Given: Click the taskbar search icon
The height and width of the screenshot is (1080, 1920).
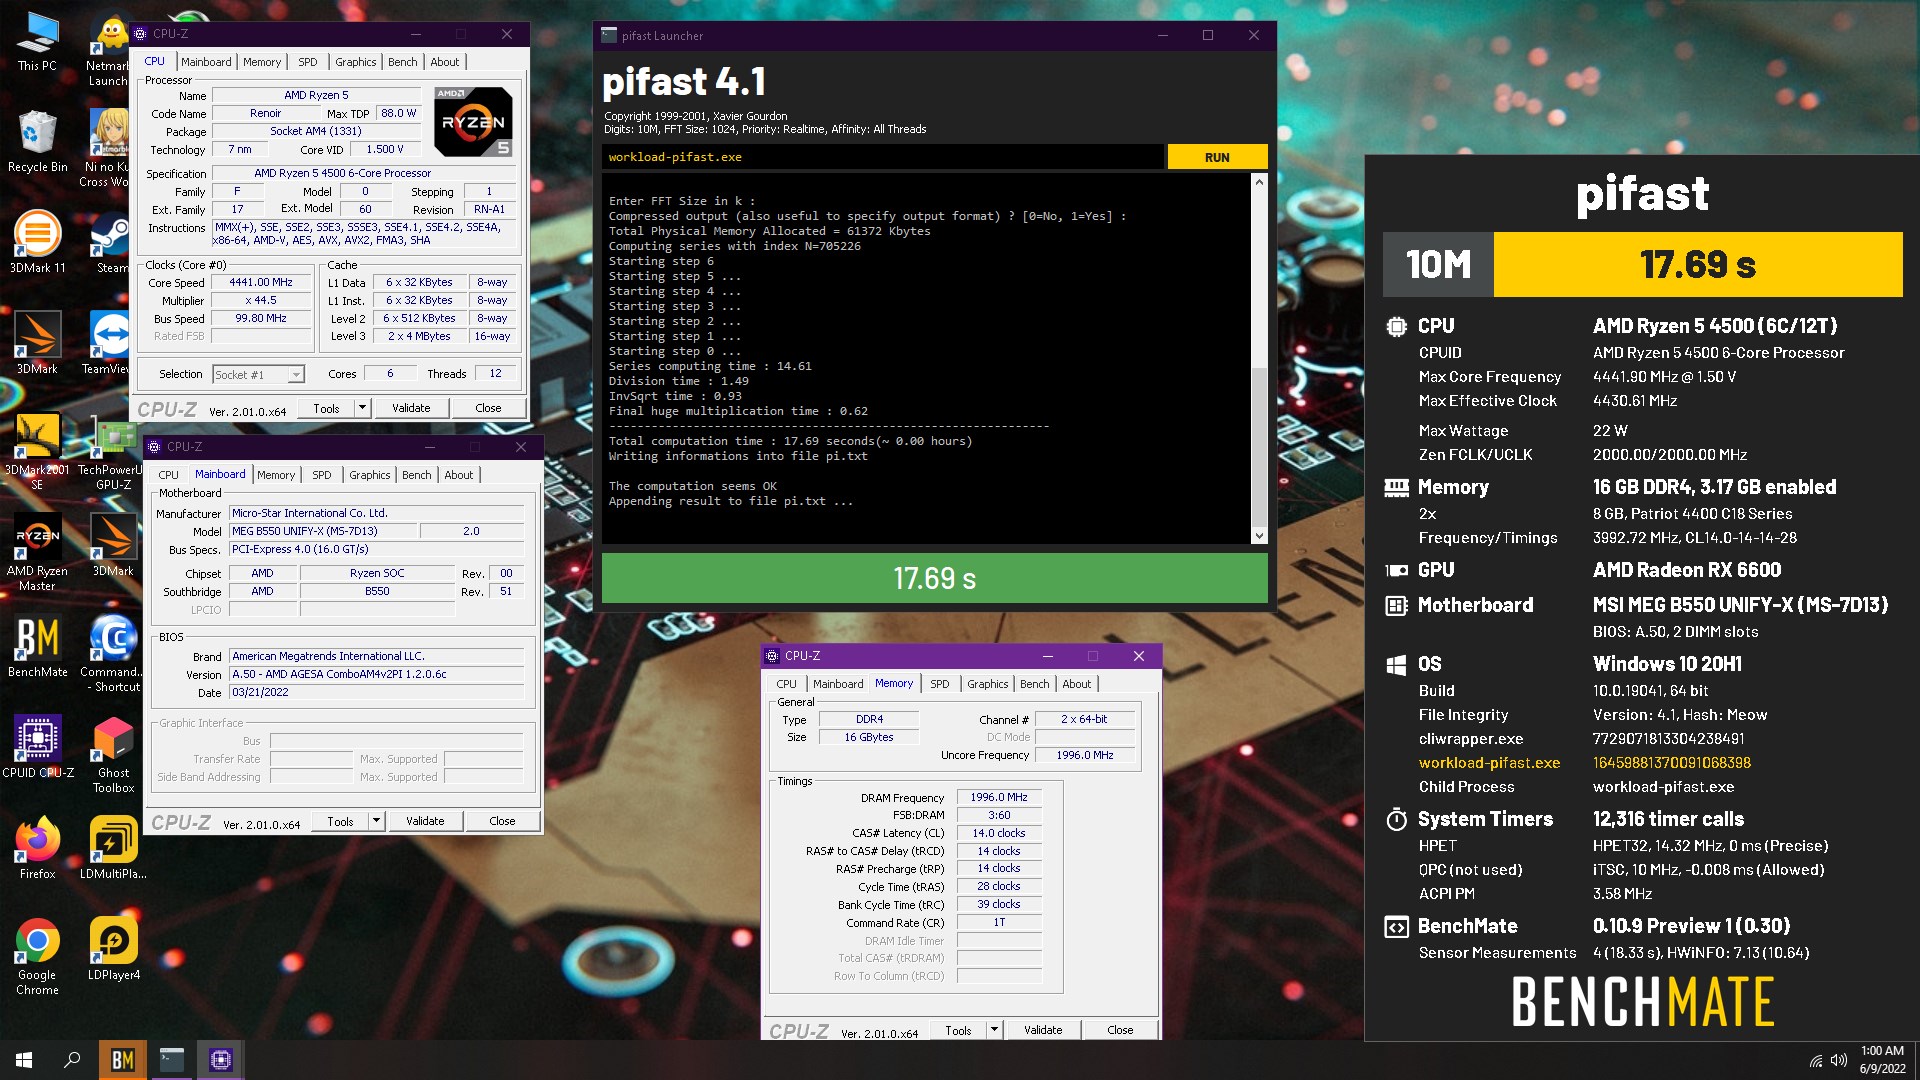Looking at the screenshot, I should tap(72, 1060).
